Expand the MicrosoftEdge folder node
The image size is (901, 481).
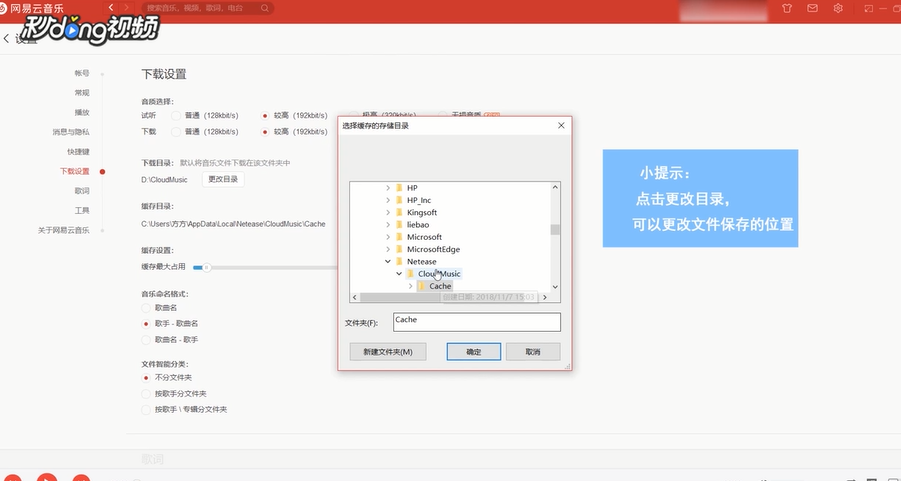(x=388, y=249)
